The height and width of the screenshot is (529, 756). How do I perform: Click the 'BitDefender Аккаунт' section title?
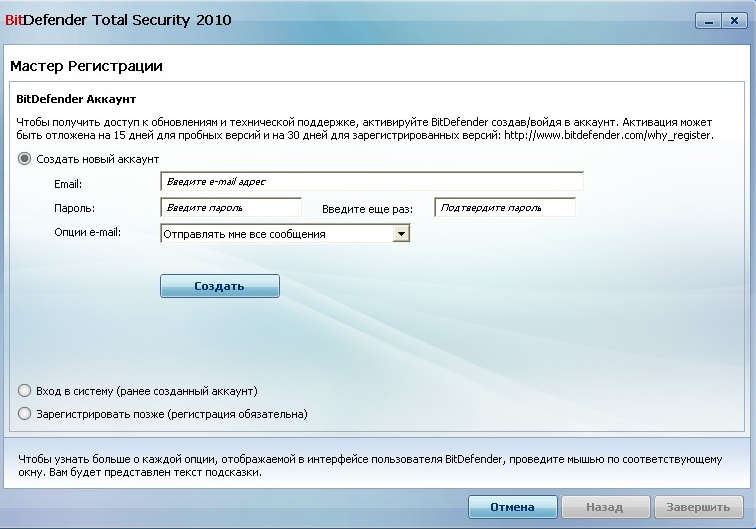point(76,100)
